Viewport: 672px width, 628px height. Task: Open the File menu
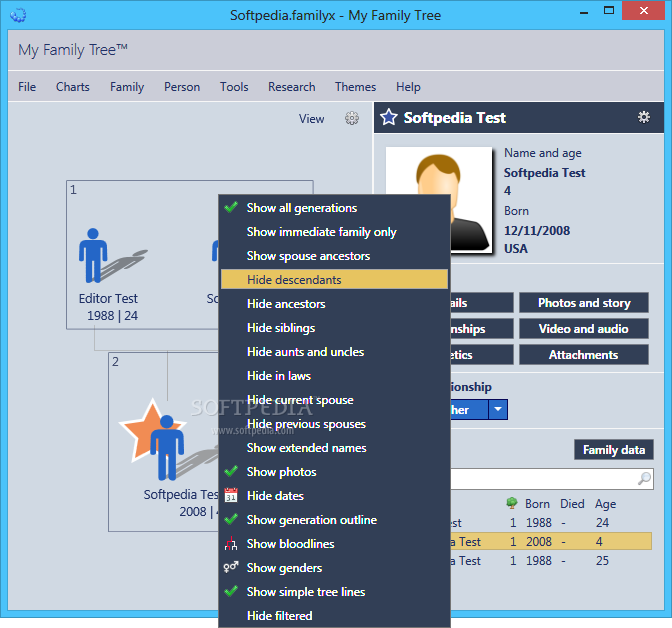pos(27,87)
